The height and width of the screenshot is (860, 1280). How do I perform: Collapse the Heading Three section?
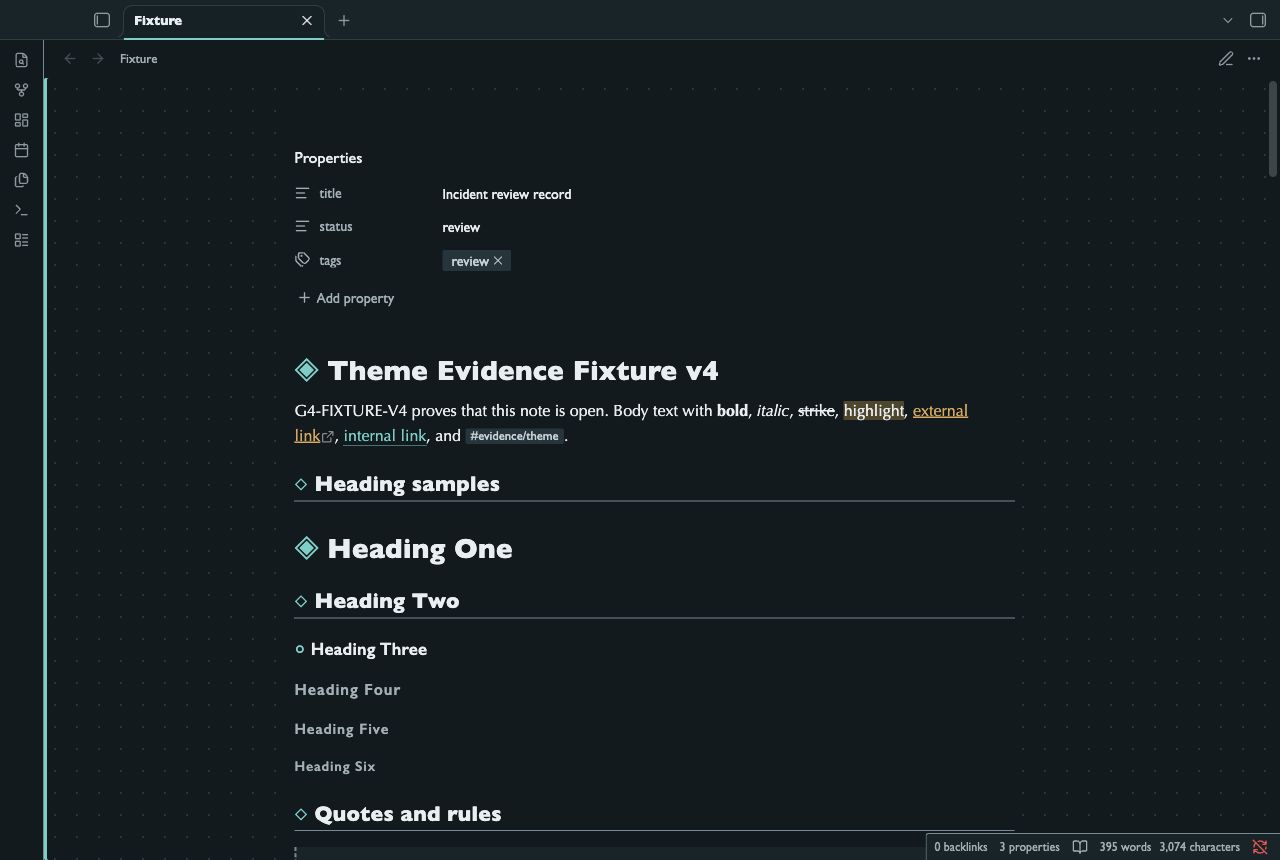(x=300, y=649)
